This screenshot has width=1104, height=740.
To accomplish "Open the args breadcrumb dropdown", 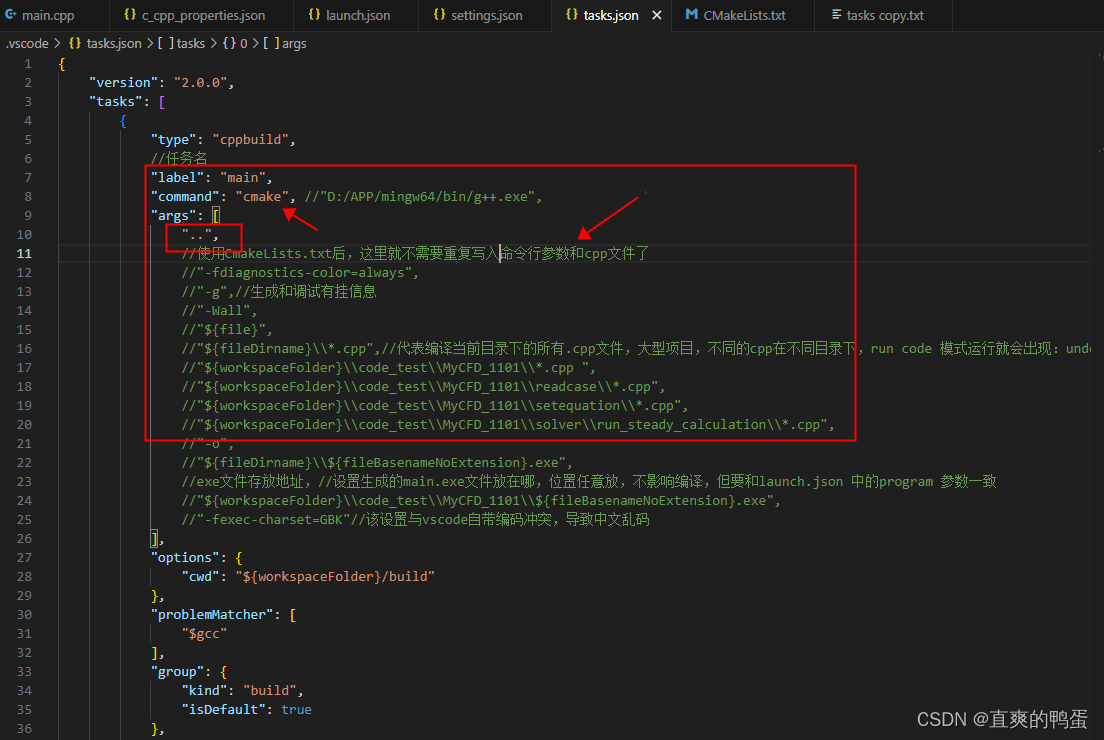I will tap(290, 43).
